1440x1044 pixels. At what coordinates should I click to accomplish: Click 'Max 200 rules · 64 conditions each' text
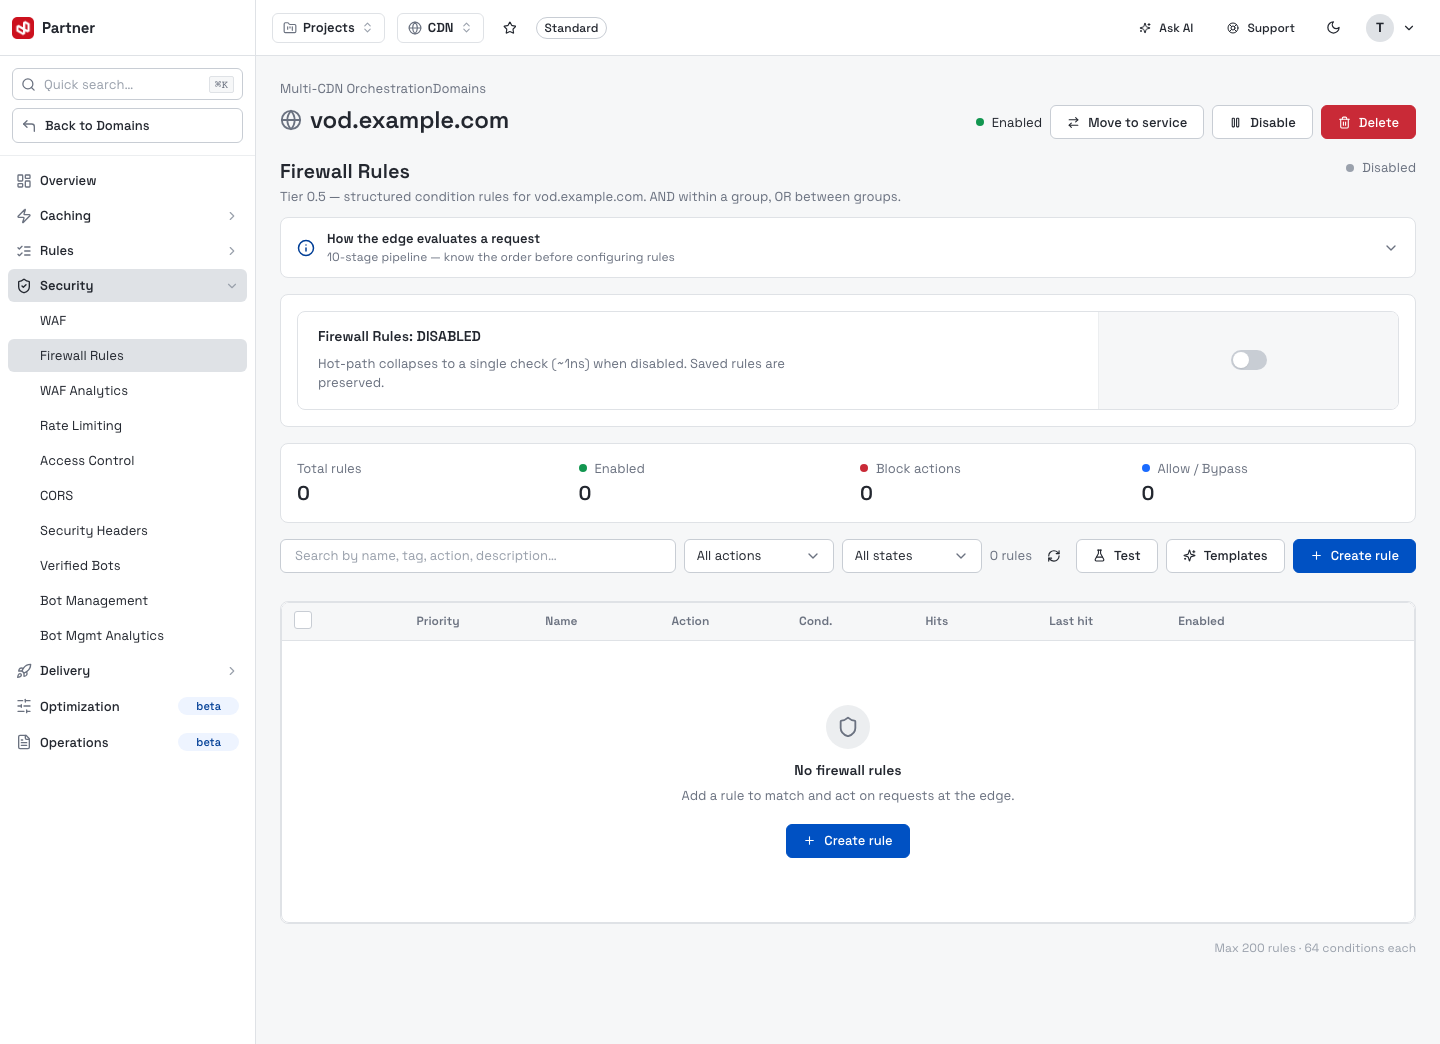click(1315, 948)
